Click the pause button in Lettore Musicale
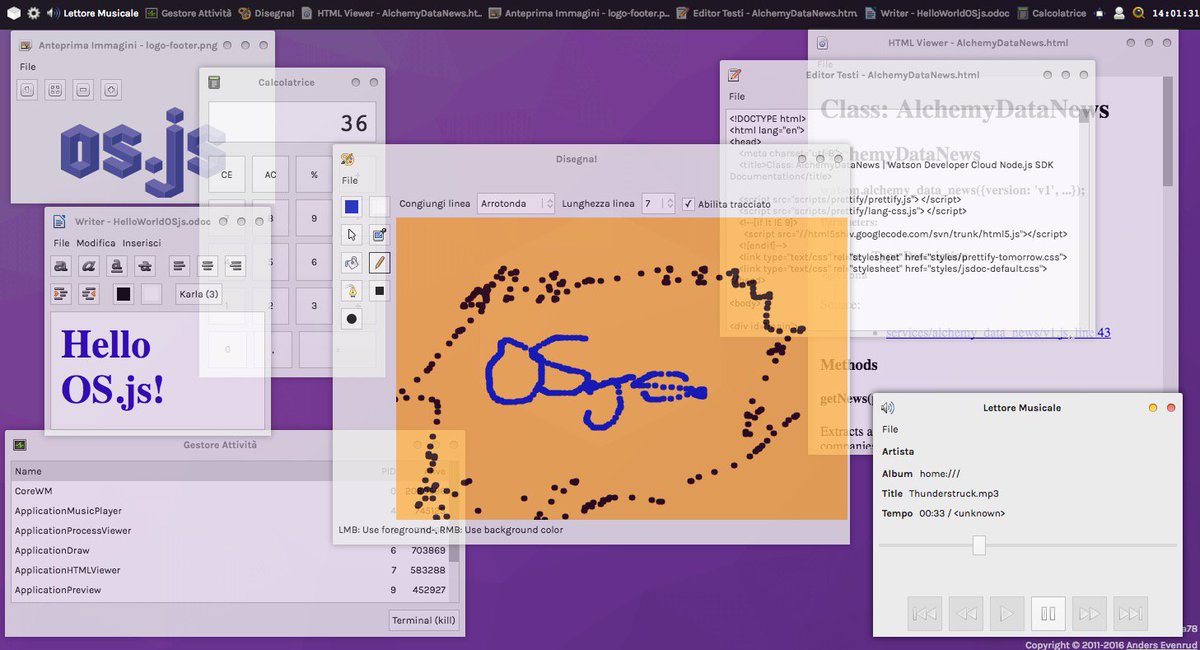Image resolution: width=1200 pixels, height=650 pixels. coord(1048,613)
